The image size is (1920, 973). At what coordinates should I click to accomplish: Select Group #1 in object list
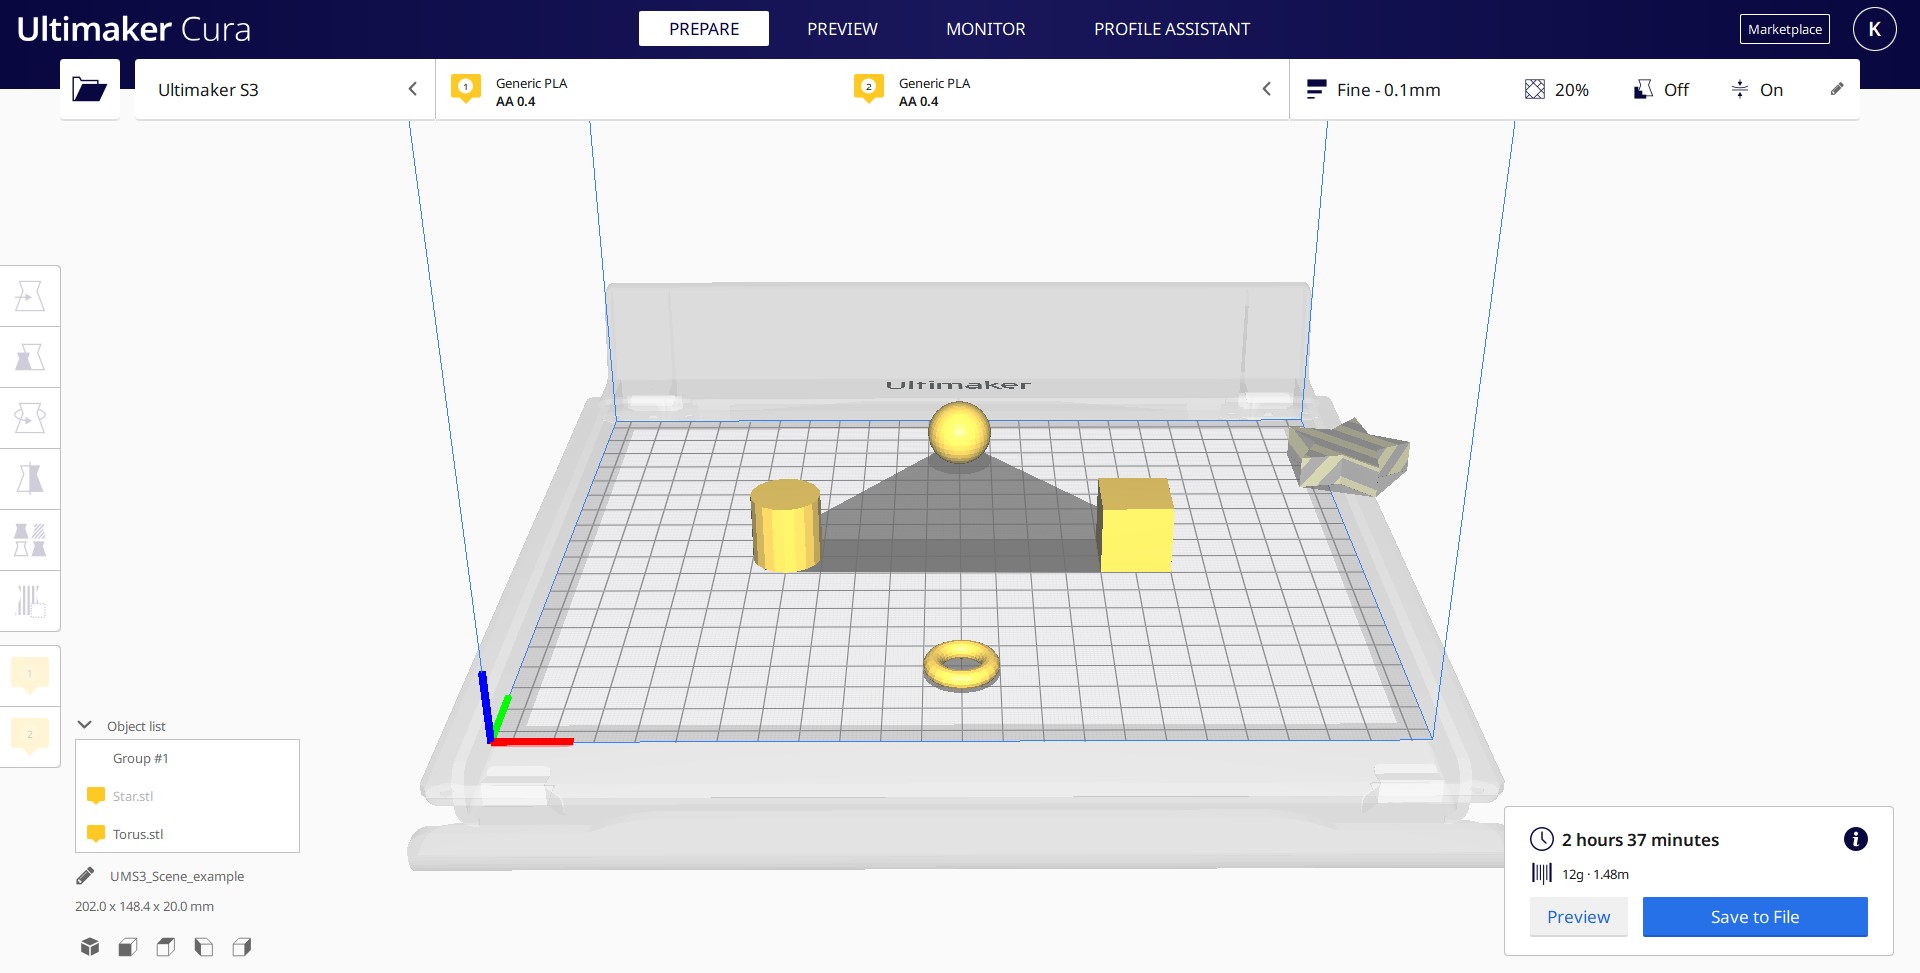coord(188,758)
